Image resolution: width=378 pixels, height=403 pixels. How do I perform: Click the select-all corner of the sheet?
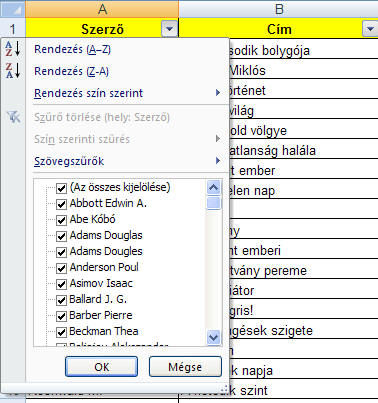[13, 9]
